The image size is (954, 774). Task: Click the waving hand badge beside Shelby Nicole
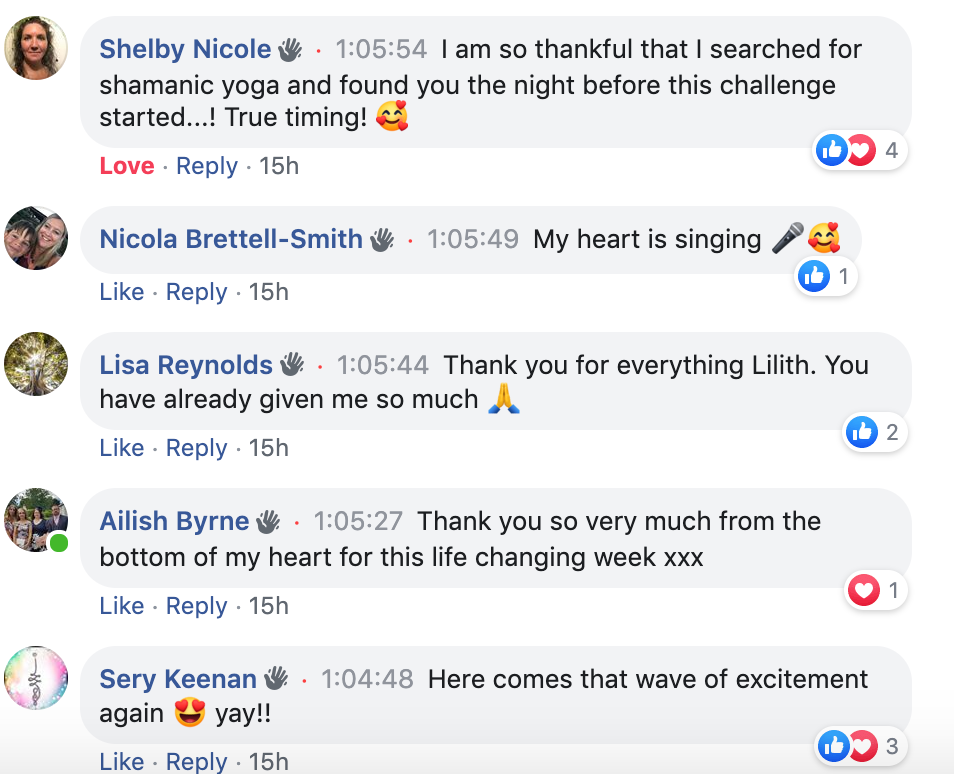pos(289,49)
